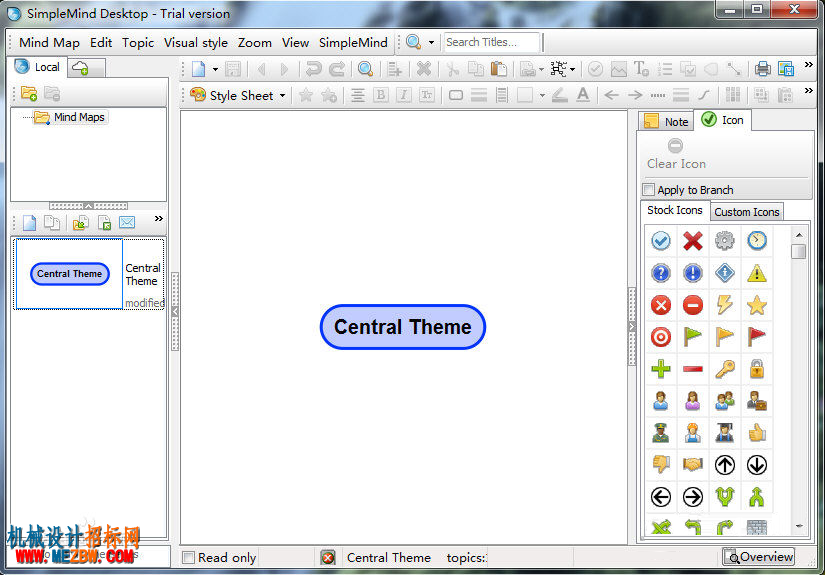Enable the Apply to Branch checkbox

pos(649,189)
